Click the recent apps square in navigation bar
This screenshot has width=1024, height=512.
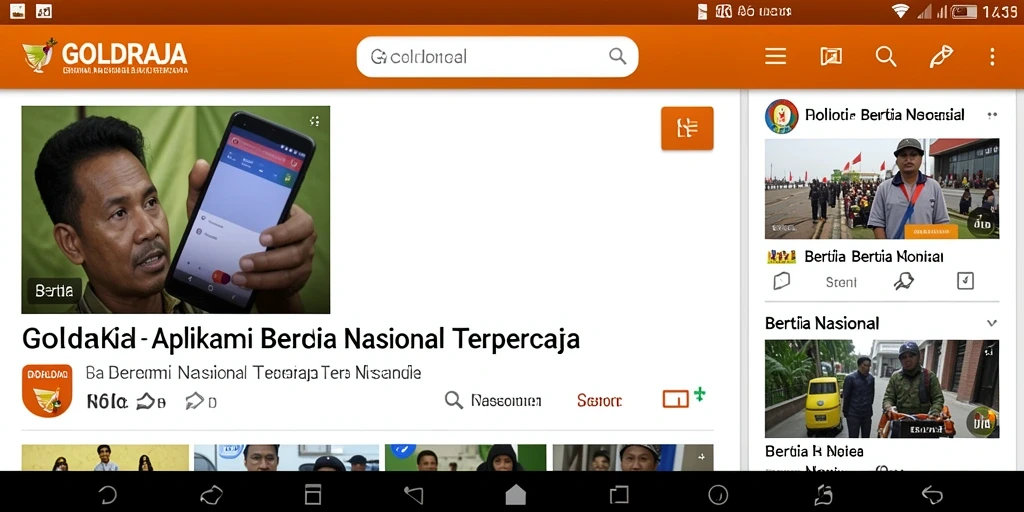tap(618, 494)
